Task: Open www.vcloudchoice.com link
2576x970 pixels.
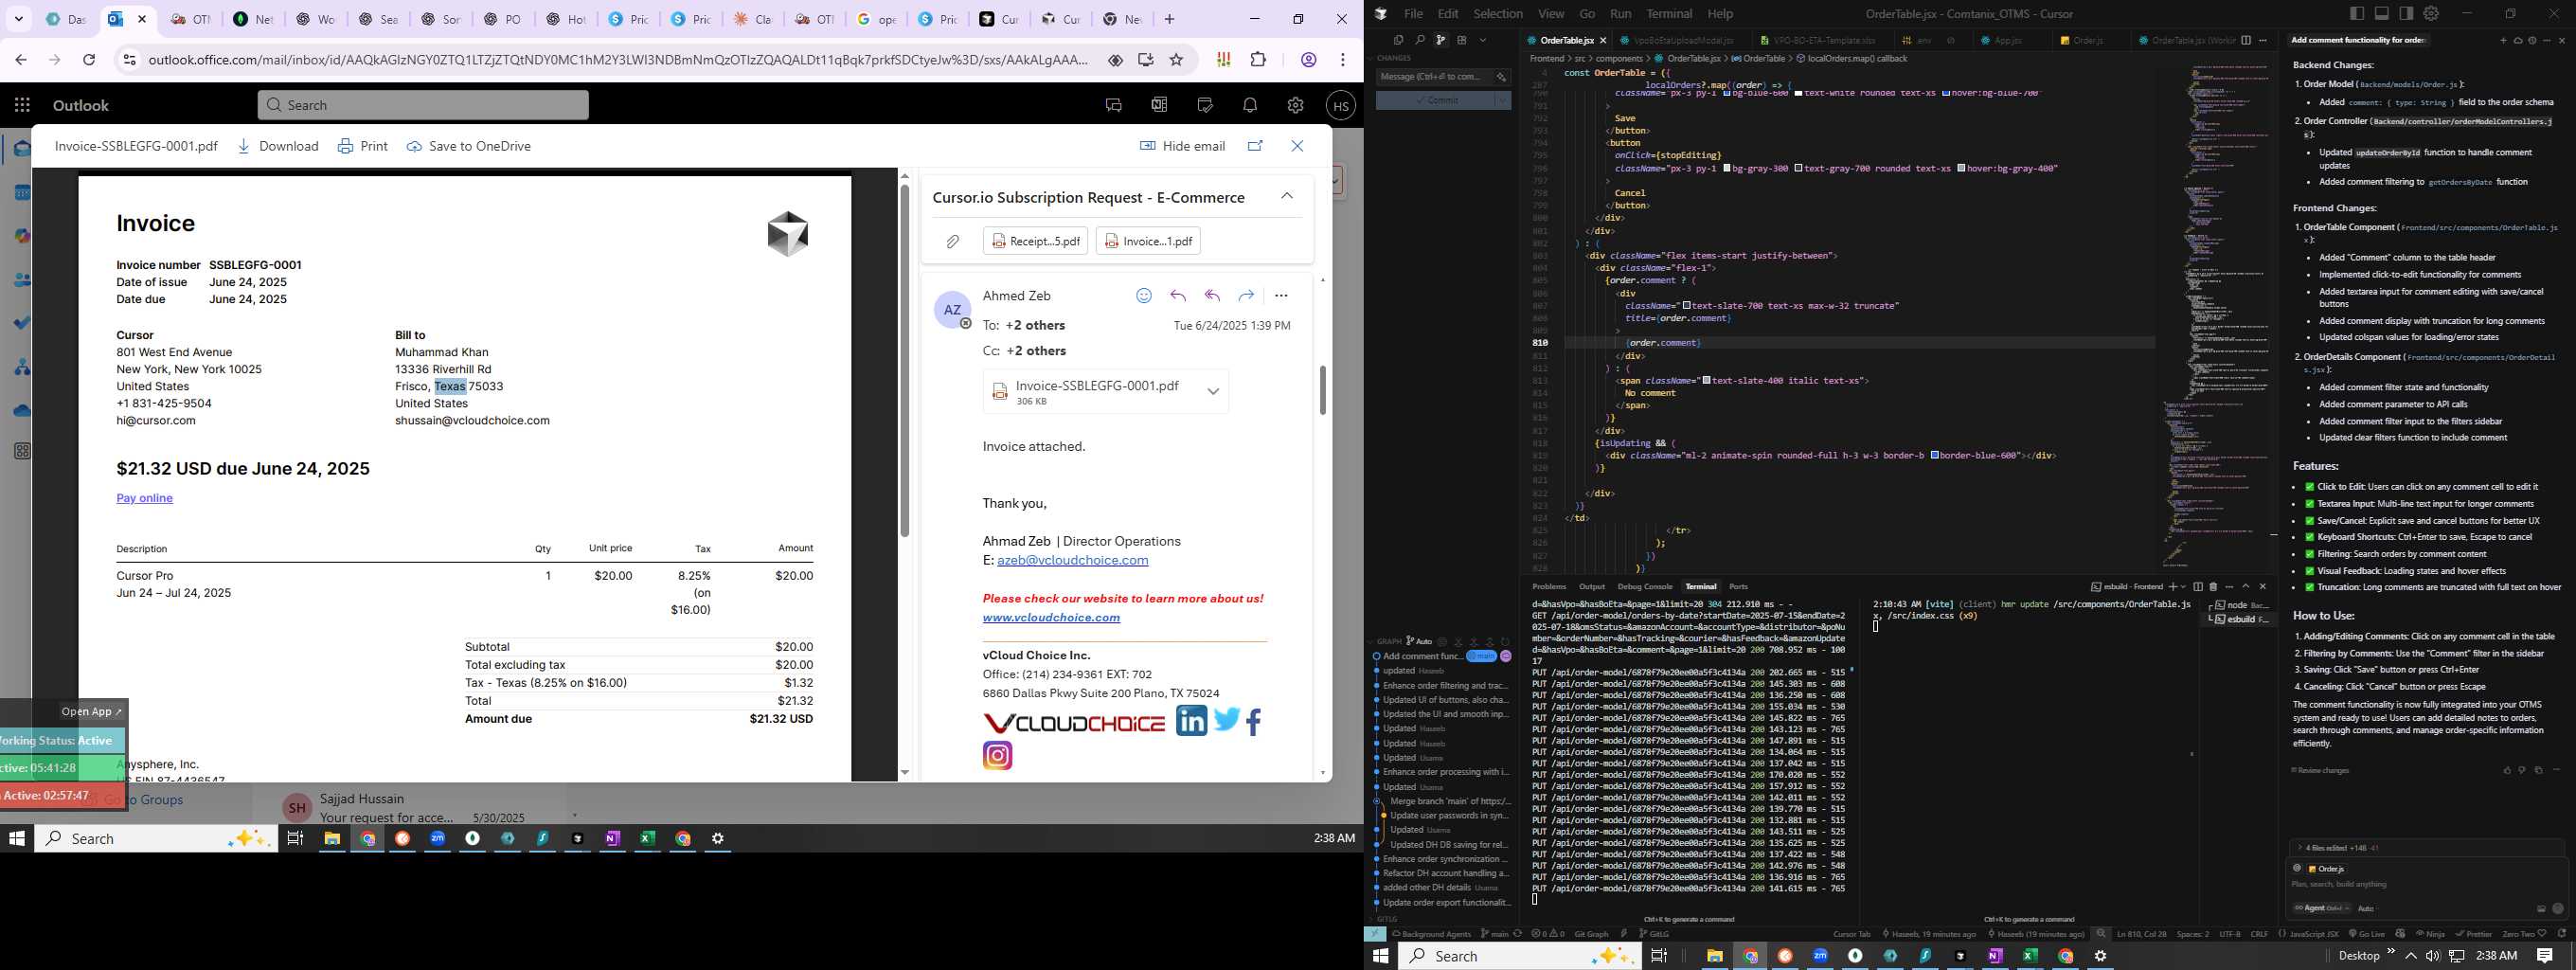Action: coord(1051,617)
